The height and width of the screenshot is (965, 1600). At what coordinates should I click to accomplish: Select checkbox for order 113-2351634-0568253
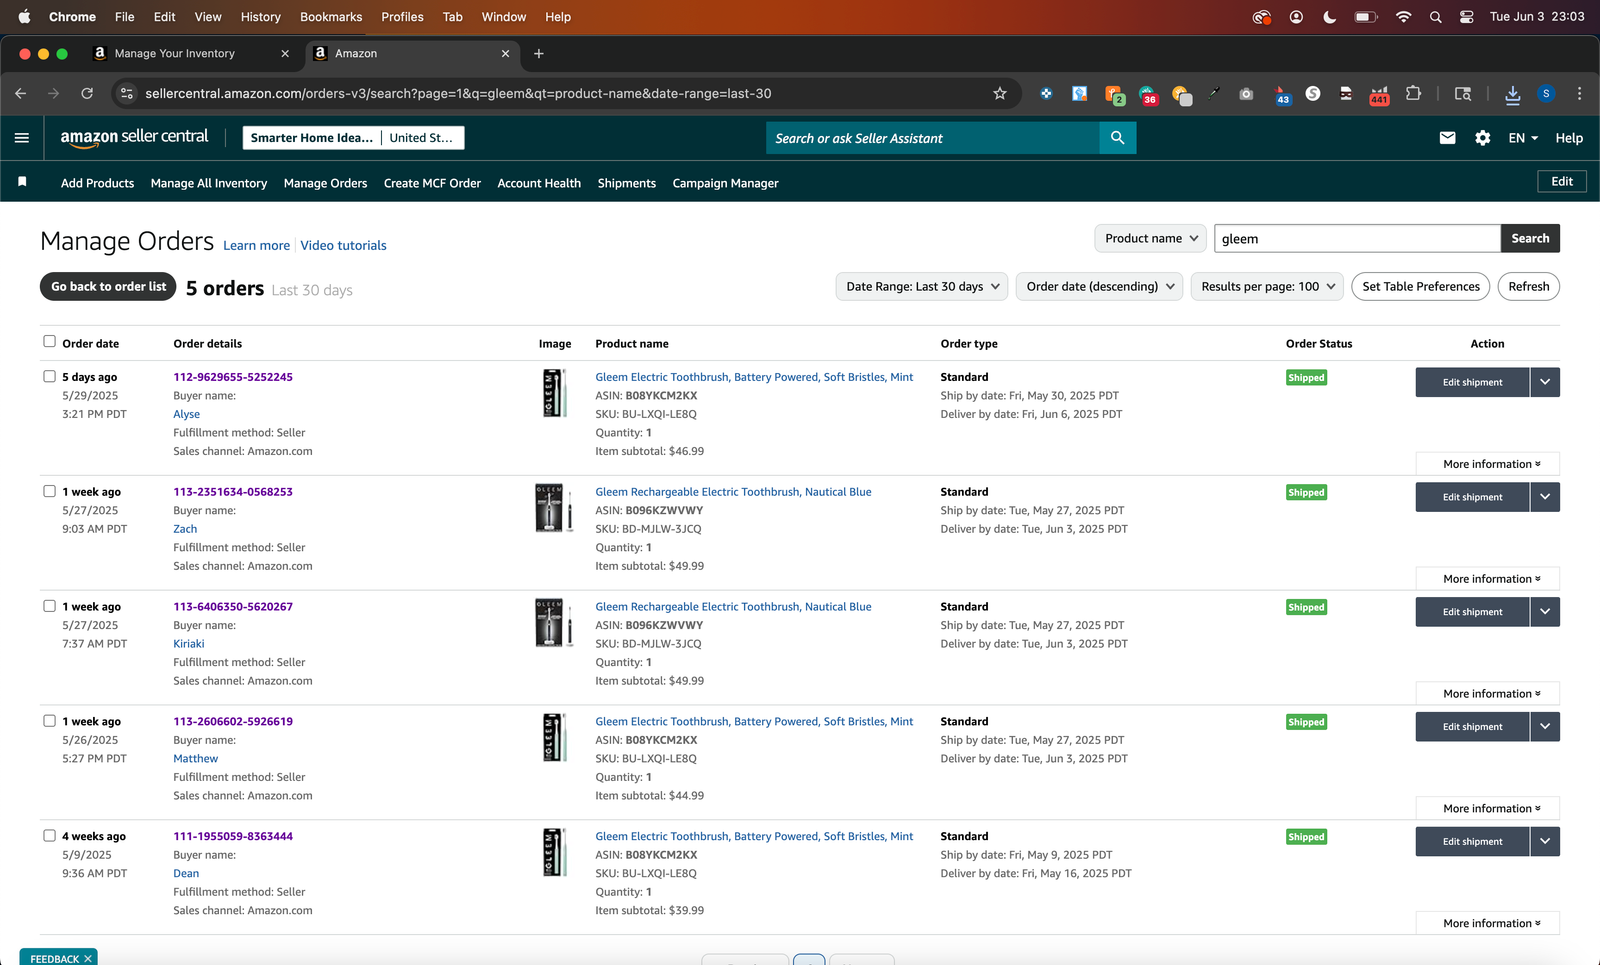click(x=49, y=492)
